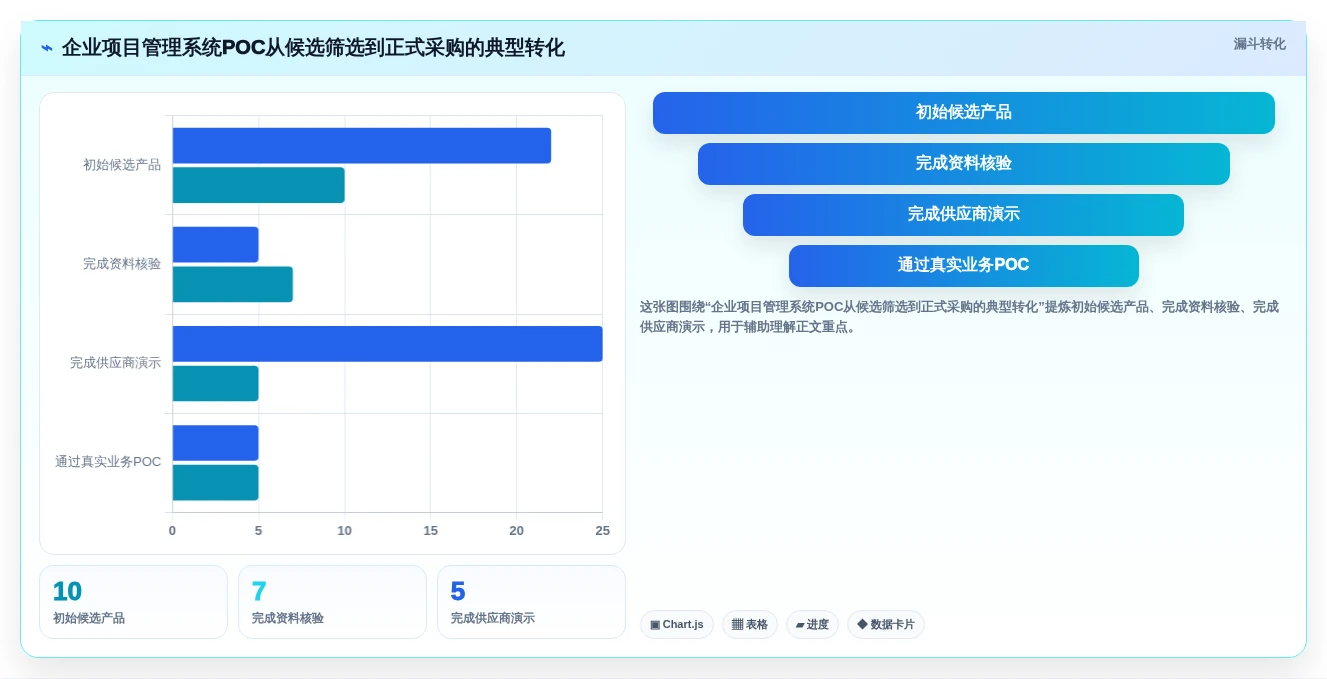Click the Chart.js tag chip
The width and height of the screenshot is (1327, 679).
tap(677, 625)
